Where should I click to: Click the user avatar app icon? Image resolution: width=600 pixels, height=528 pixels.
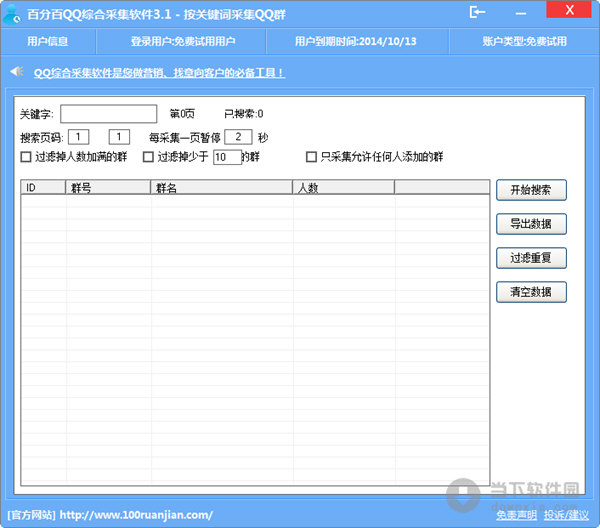click(x=11, y=15)
